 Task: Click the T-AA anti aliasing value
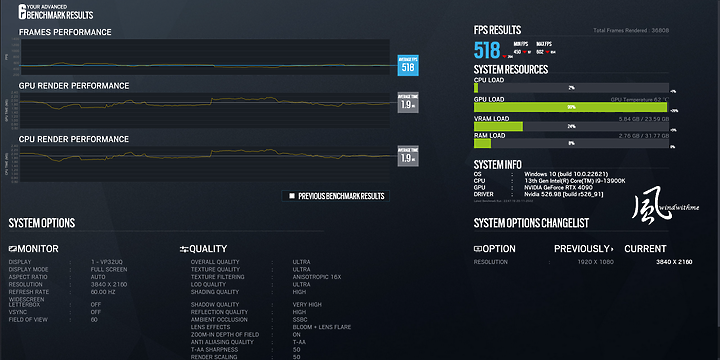(x=299, y=342)
